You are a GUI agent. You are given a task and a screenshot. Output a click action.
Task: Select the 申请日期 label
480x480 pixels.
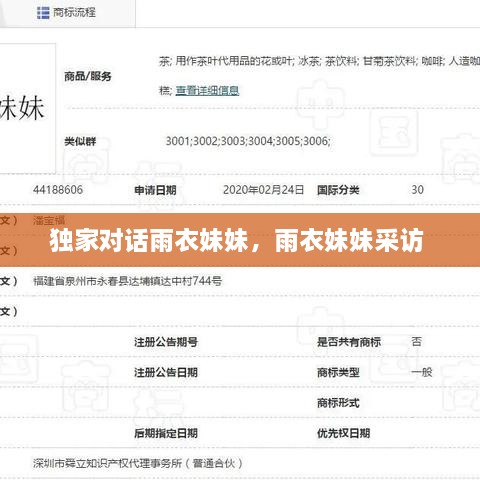coord(155,190)
